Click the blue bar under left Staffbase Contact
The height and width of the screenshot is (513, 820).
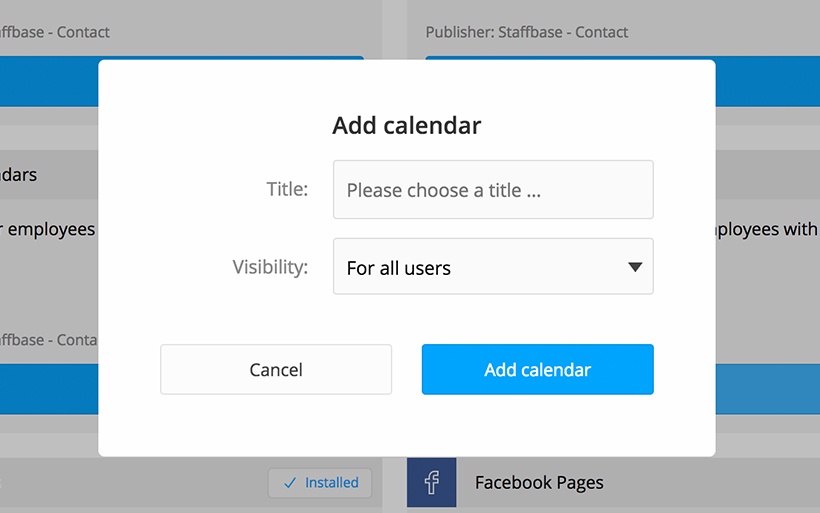click(x=49, y=82)
